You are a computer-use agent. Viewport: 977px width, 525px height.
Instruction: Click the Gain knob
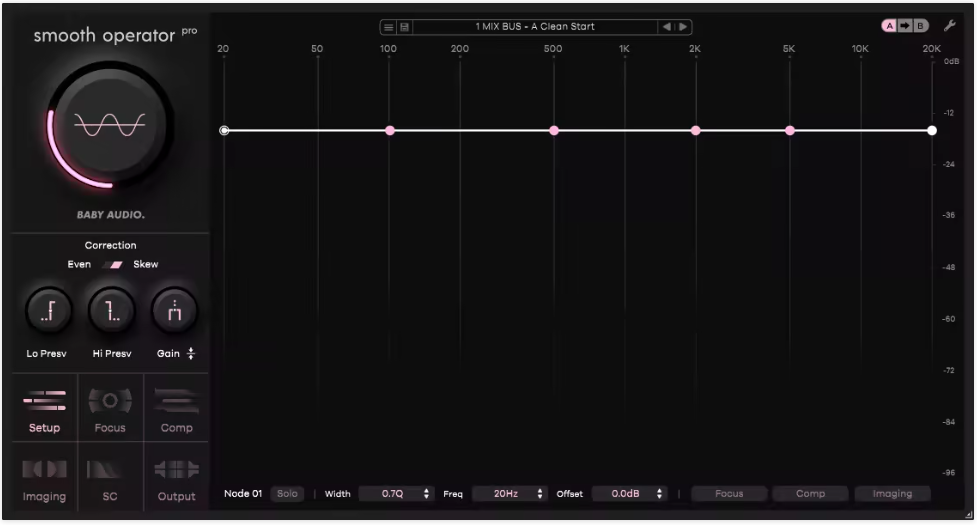point(174,310)
